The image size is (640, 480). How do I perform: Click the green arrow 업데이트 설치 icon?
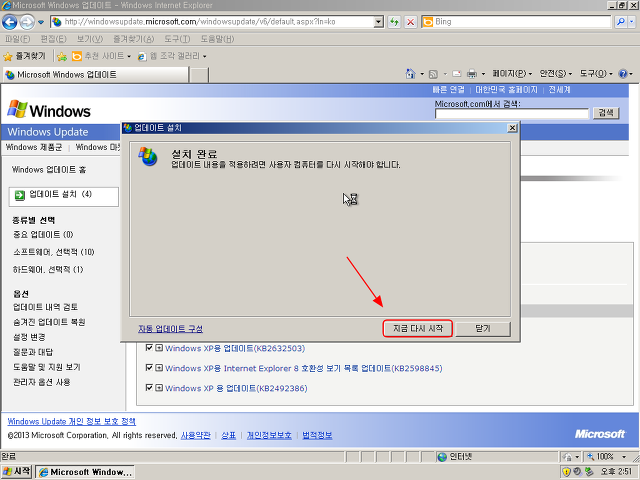[20, 196]
